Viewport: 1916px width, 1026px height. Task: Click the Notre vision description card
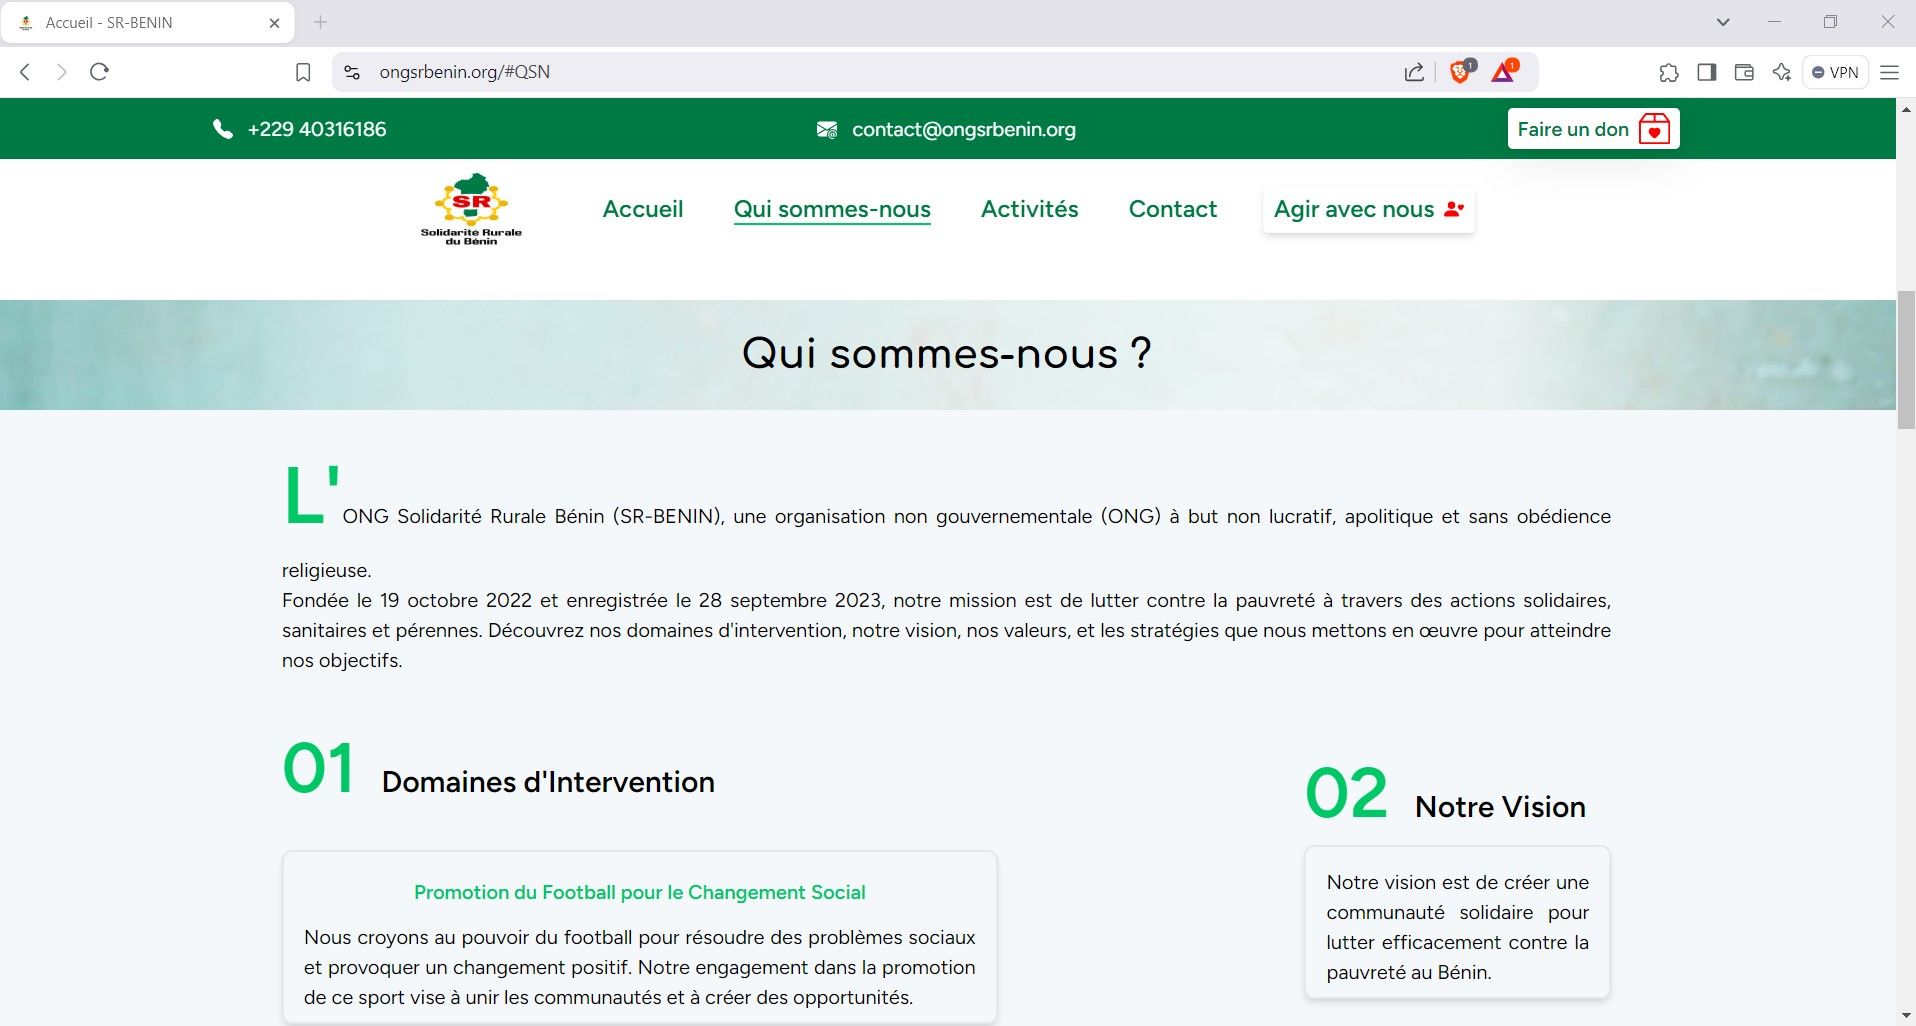pos(1457,923)
